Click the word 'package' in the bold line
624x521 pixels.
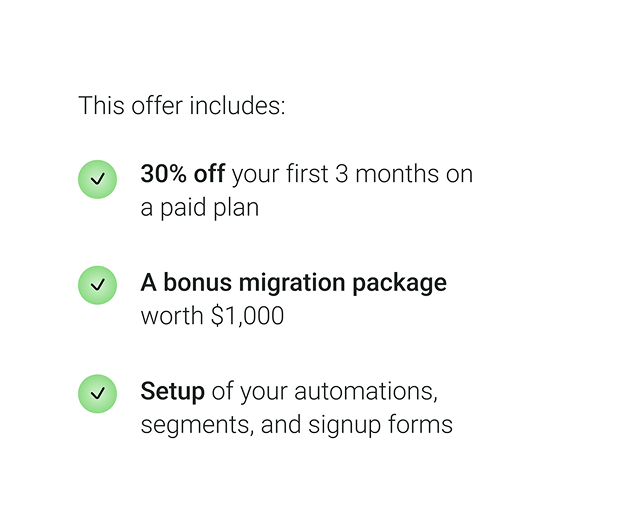(x=400, y=283)
